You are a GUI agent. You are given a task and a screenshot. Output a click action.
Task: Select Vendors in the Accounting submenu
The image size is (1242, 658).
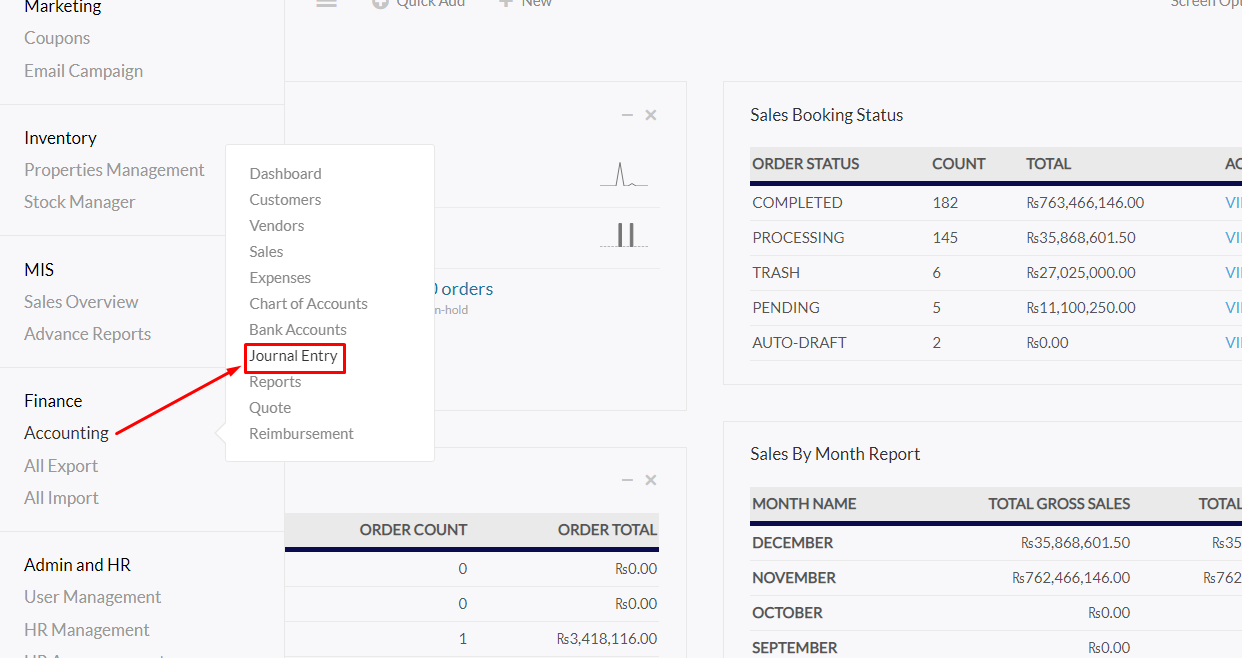(x=277, y=226)
